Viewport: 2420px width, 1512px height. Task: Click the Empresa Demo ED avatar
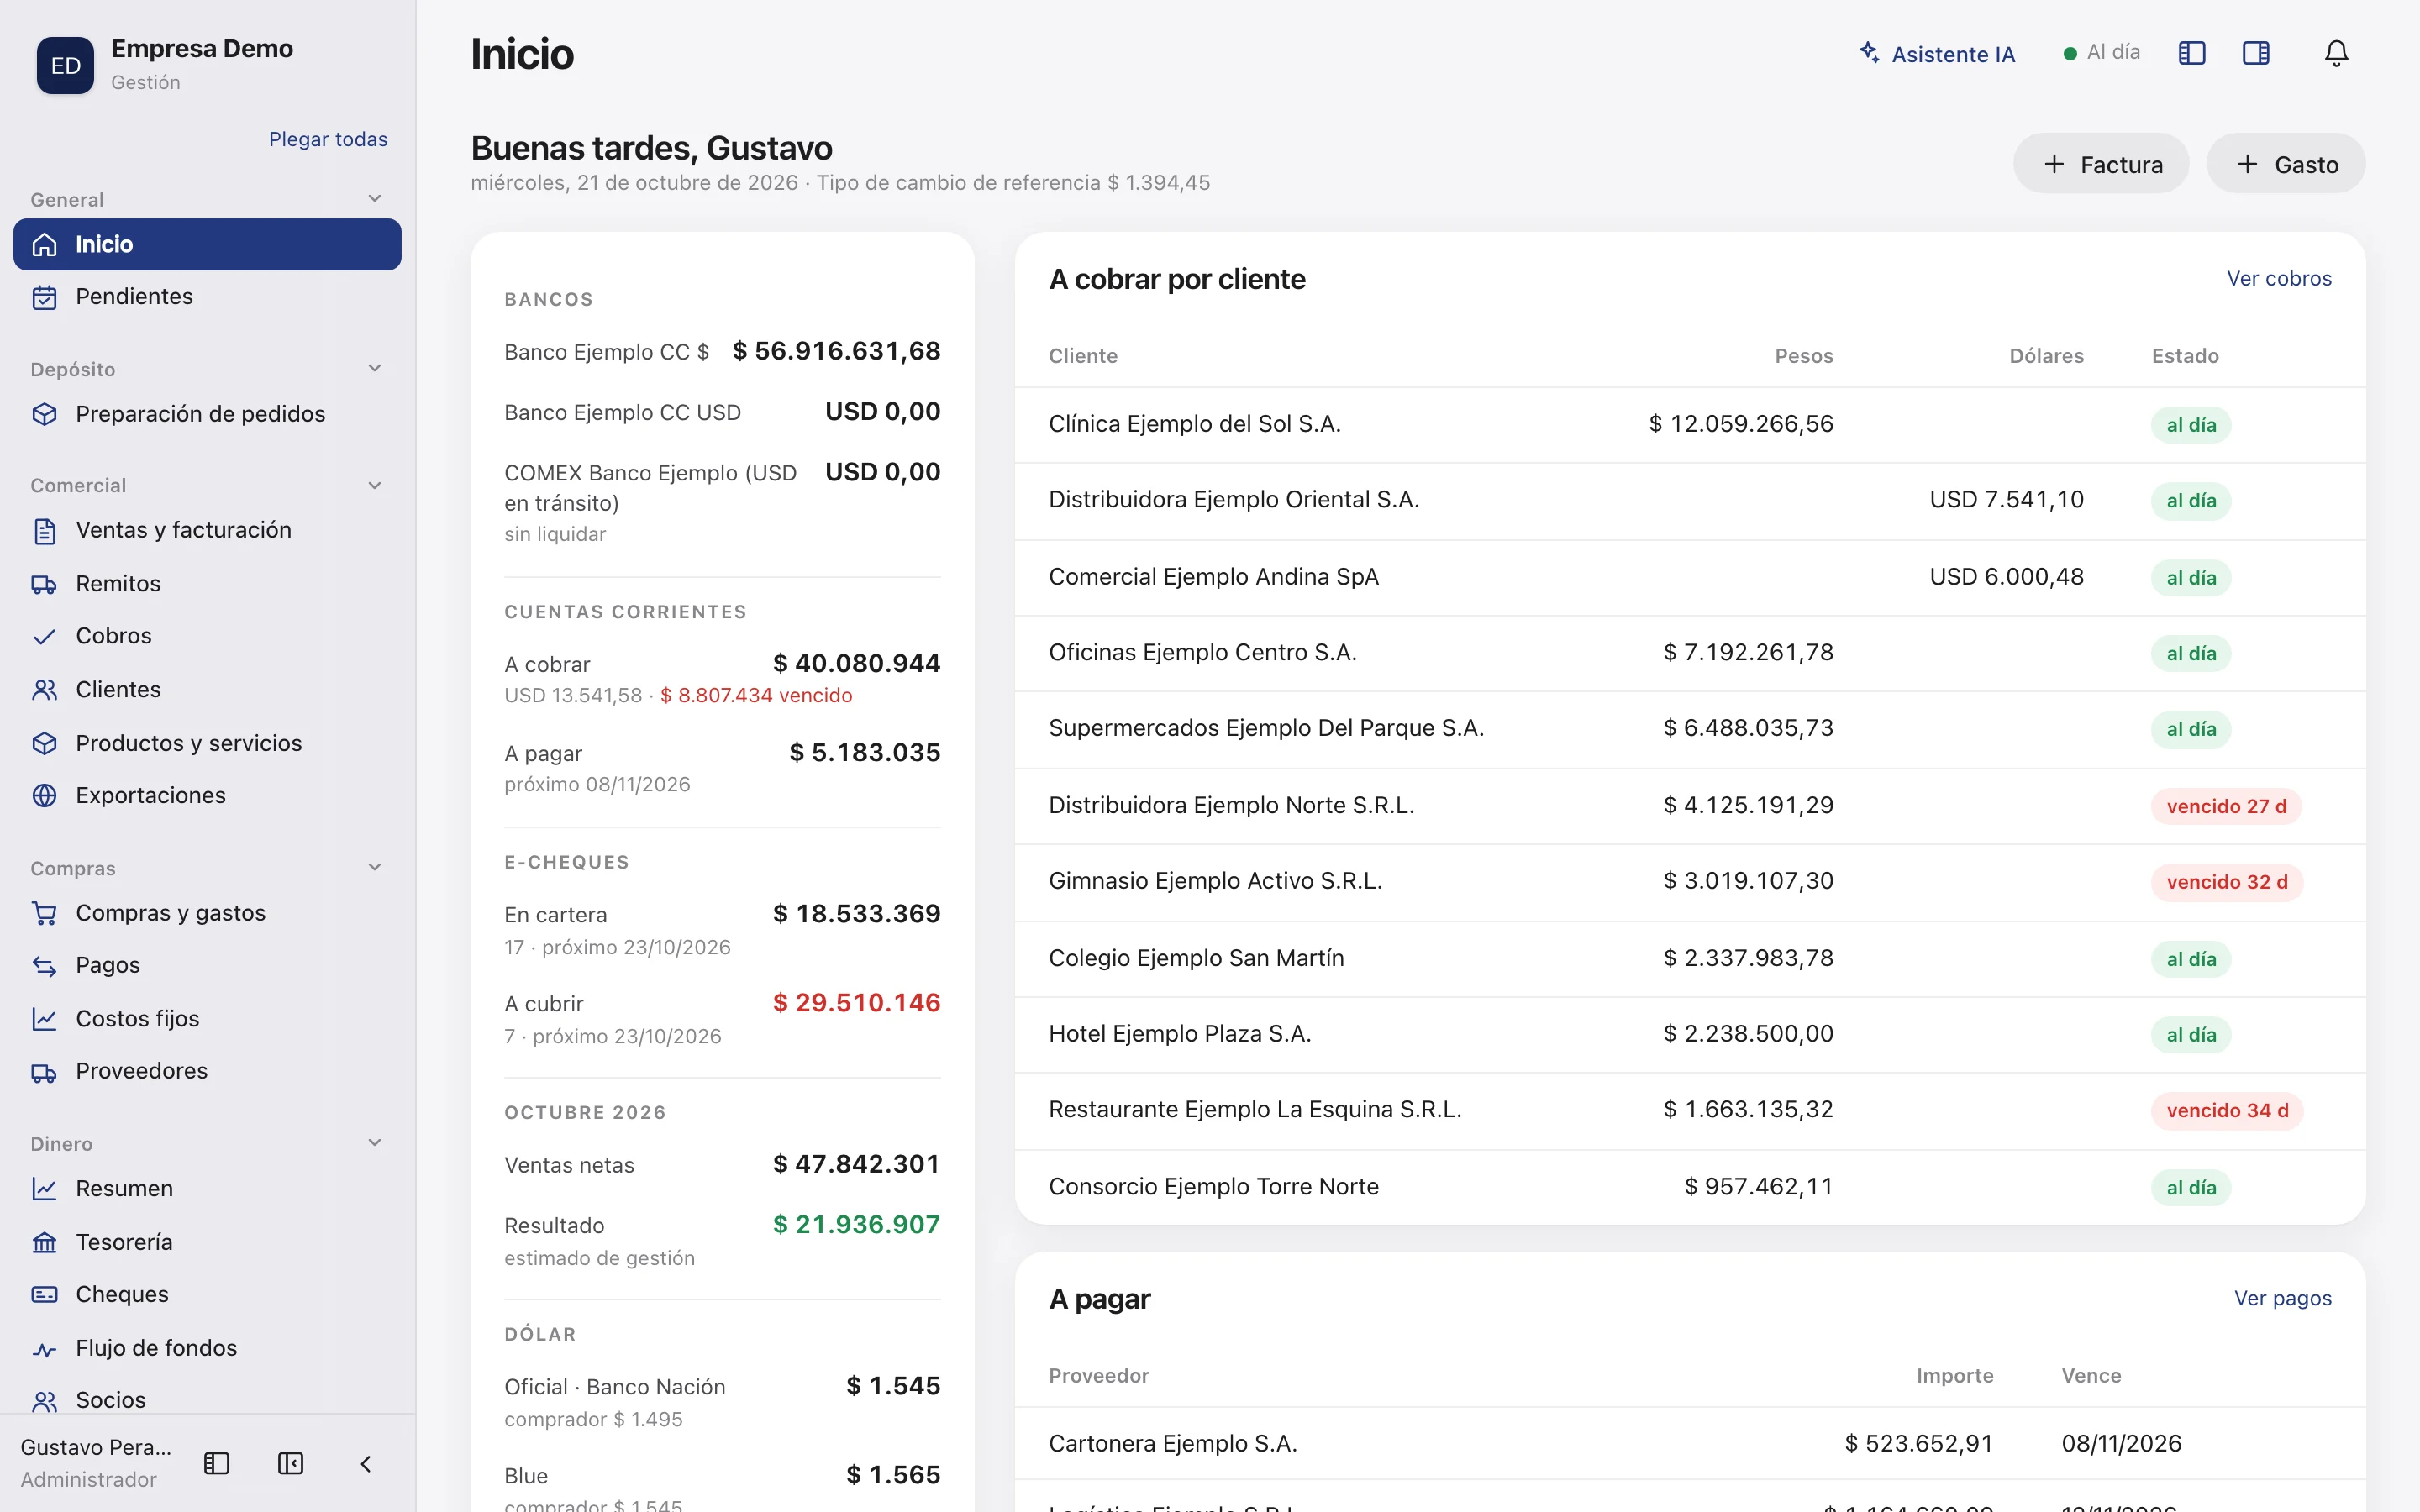coord(65,65)
